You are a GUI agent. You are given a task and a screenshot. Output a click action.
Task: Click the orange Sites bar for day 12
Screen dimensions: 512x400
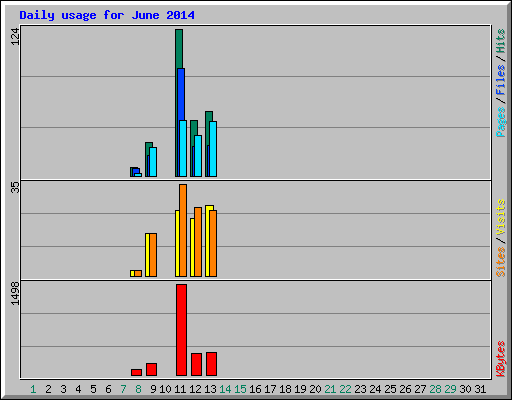(x=198, y=242)
